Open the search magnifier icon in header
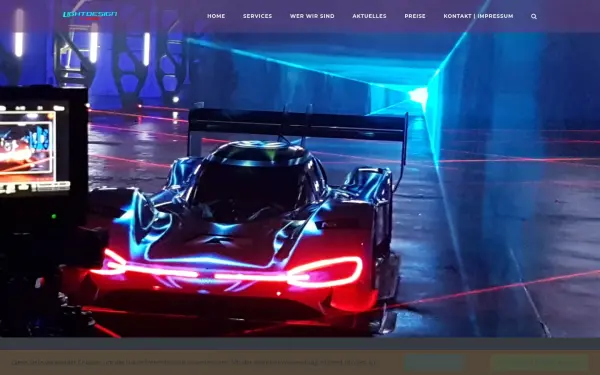 pyautogui.click(x=534, y=16)
